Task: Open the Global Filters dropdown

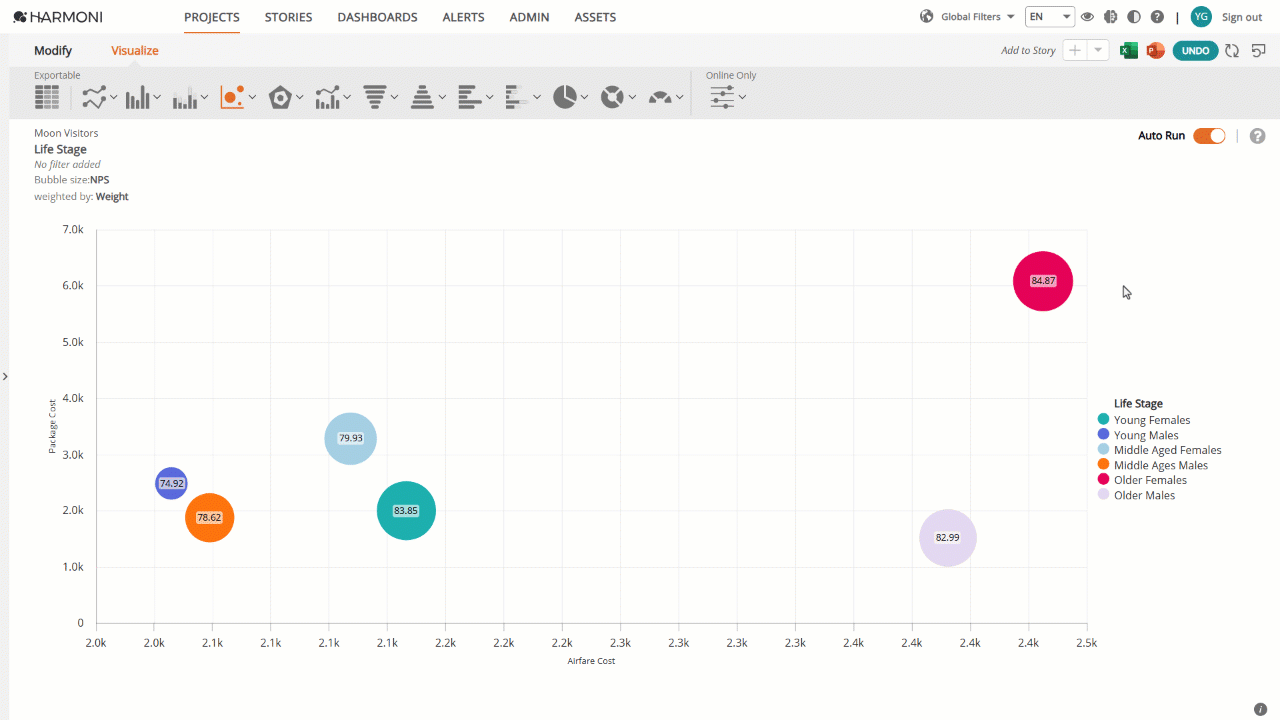Action: coord(977,17)
